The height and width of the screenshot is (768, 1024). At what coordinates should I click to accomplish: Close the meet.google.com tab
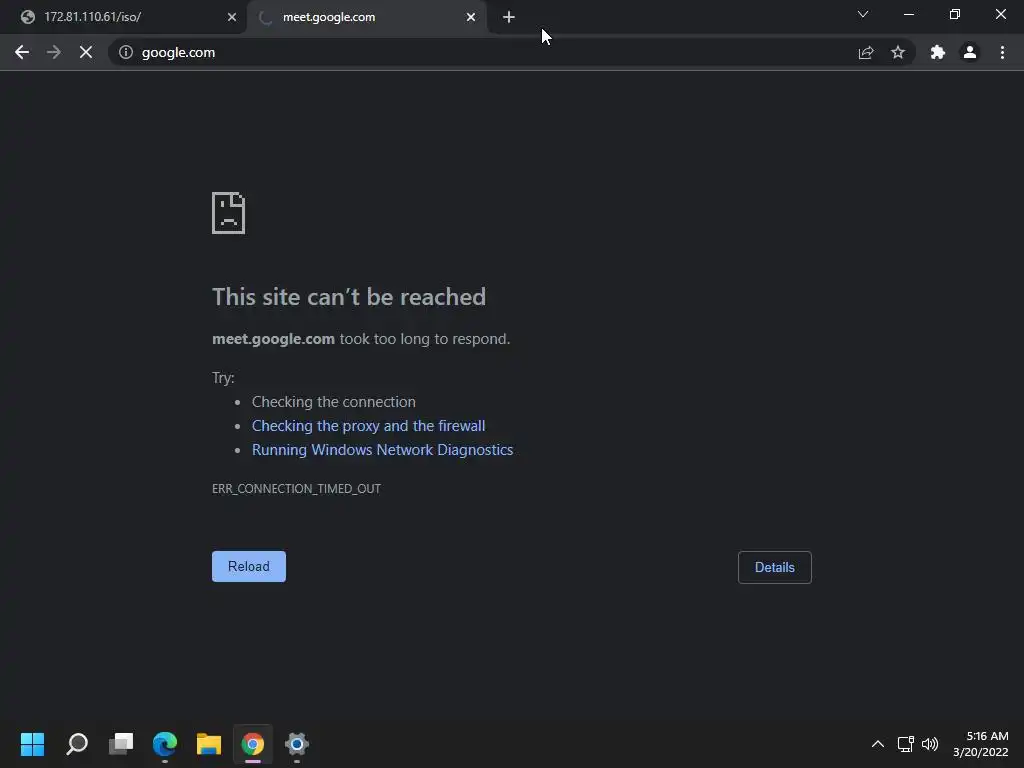click(x=471, y=17)
